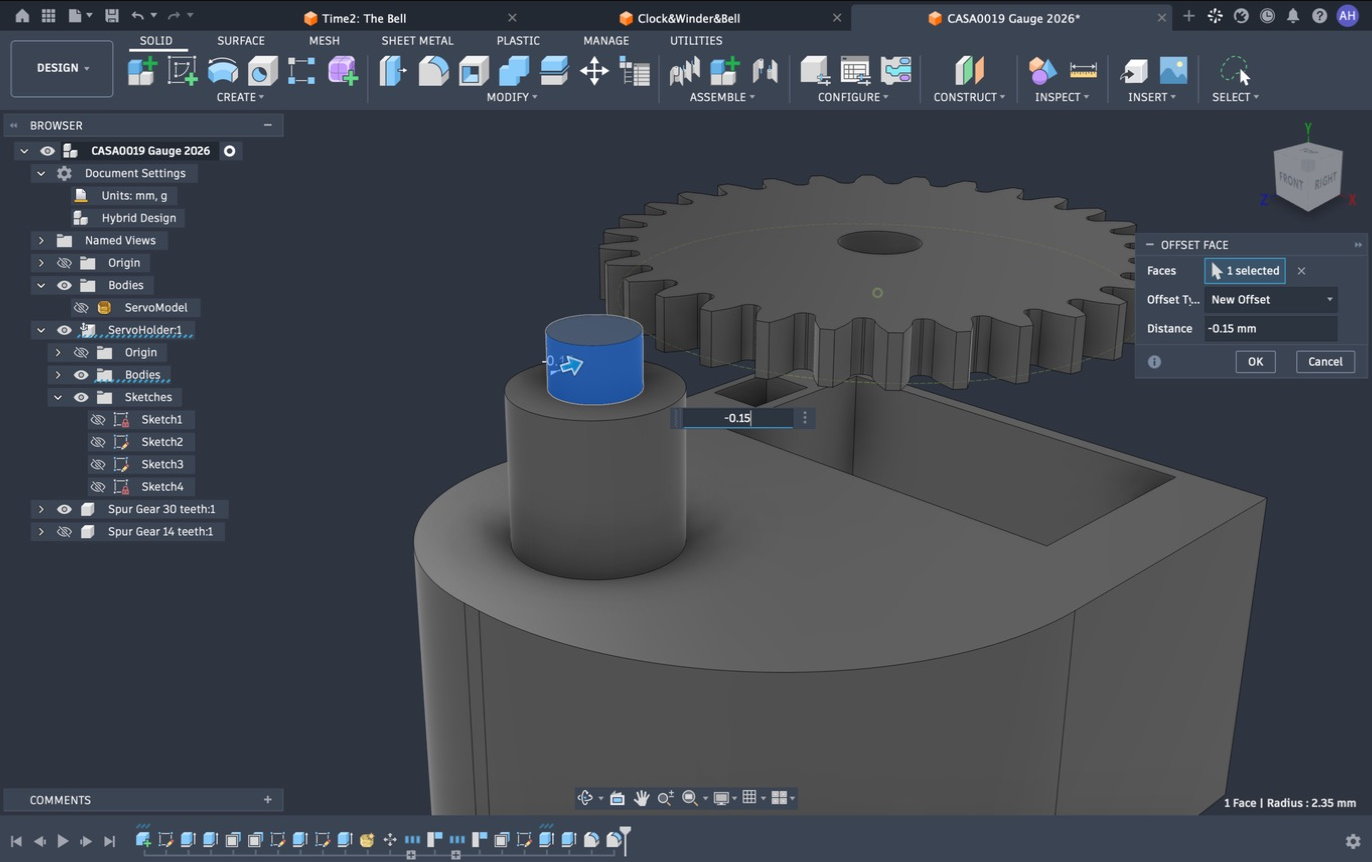Viewport: 1372px width, 862px height.
Task: Choose the Revolve tool in Create
Action: (x=222, y=70)
